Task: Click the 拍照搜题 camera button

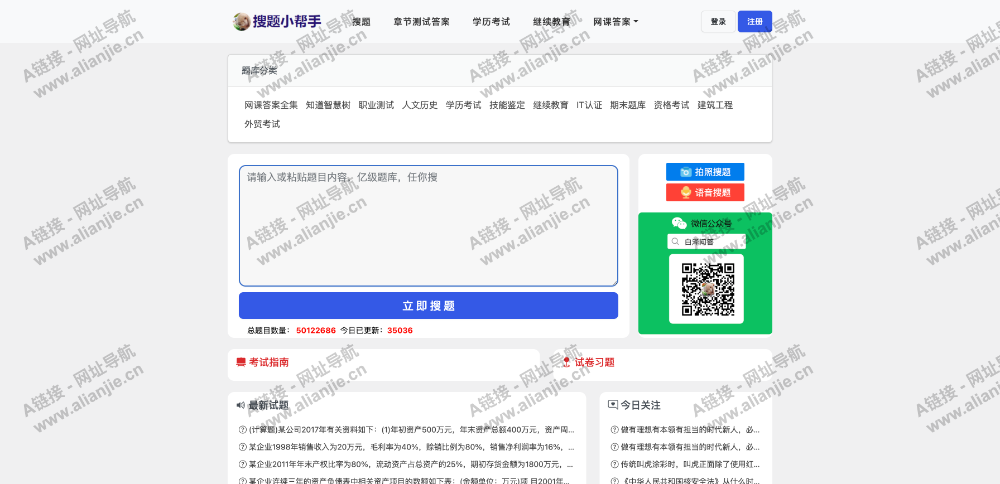Action: pos(705,172)
